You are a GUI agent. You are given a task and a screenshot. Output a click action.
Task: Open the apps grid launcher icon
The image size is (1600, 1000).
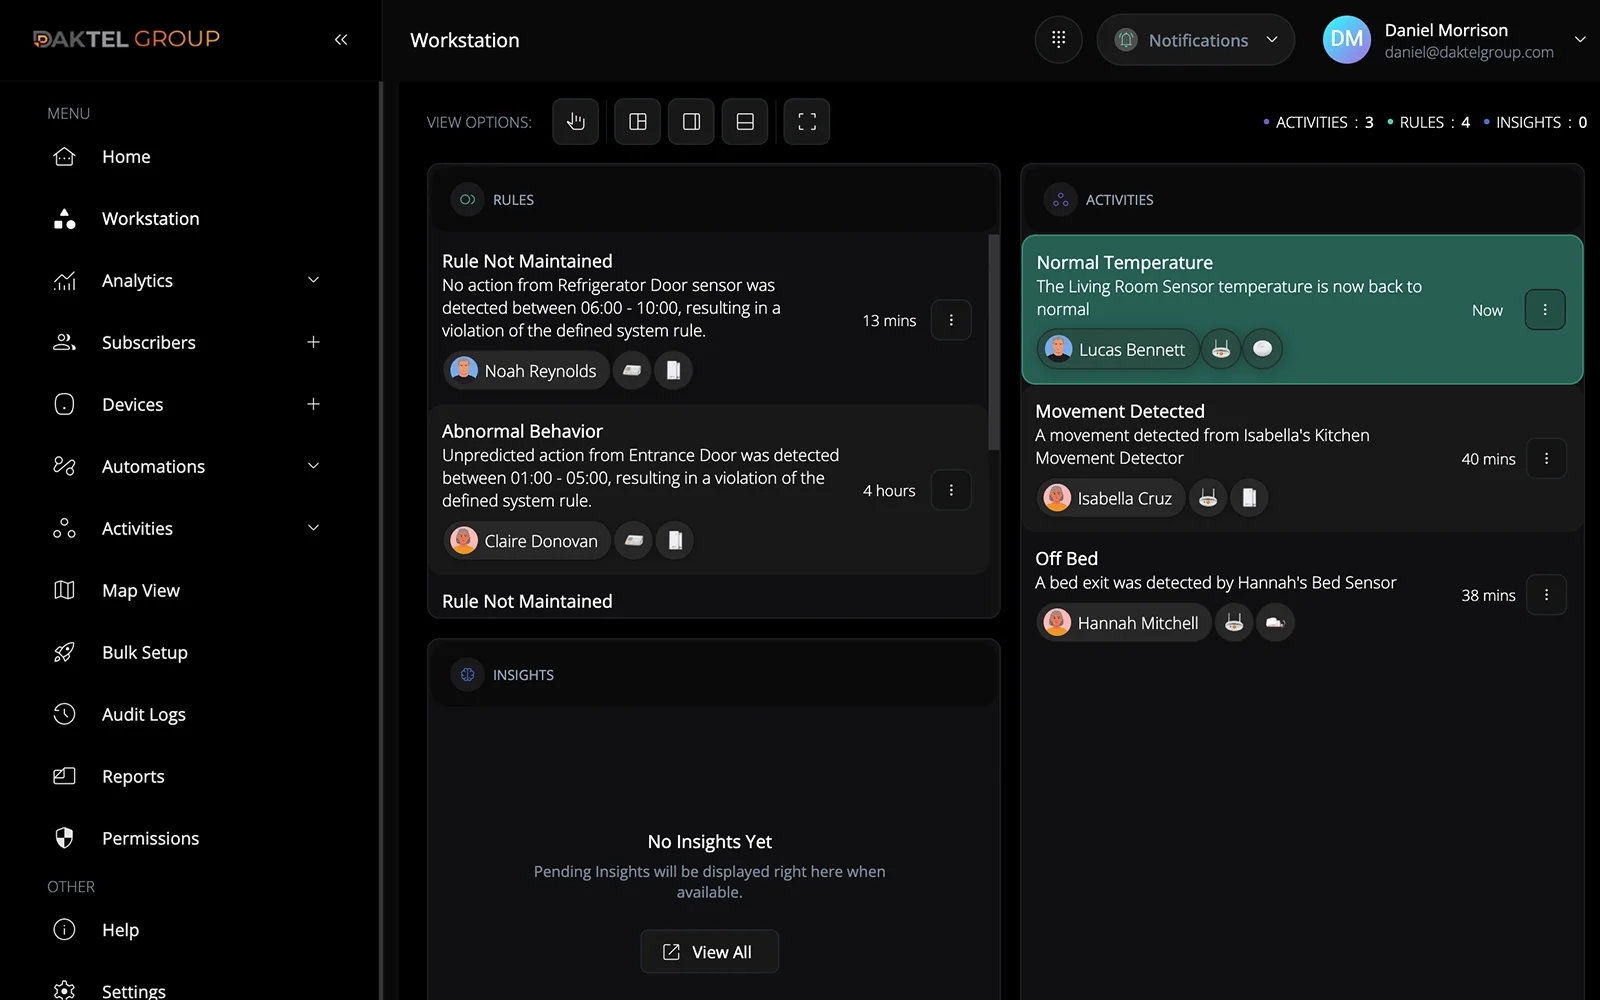coord(1058,40)
